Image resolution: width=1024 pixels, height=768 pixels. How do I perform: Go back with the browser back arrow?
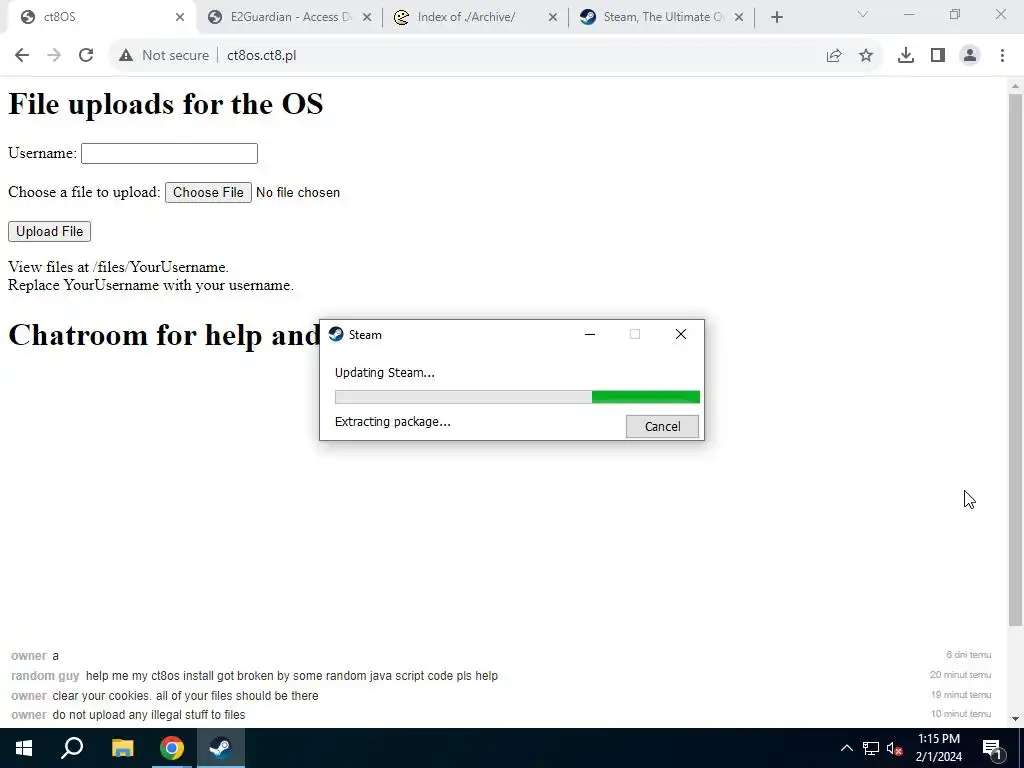pyautogui.click(x=22, y=56)
